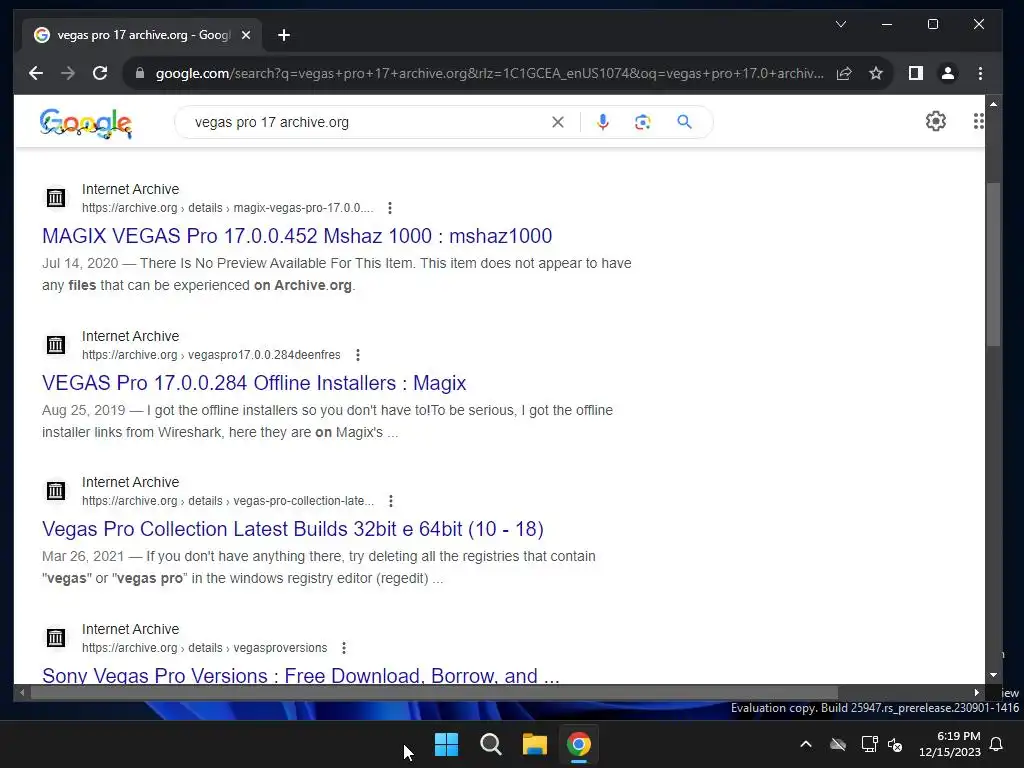Click the blue magnifier search button
Image resolution: width=1024 pixels, height=768 pixels.
[x=684, y=122]
